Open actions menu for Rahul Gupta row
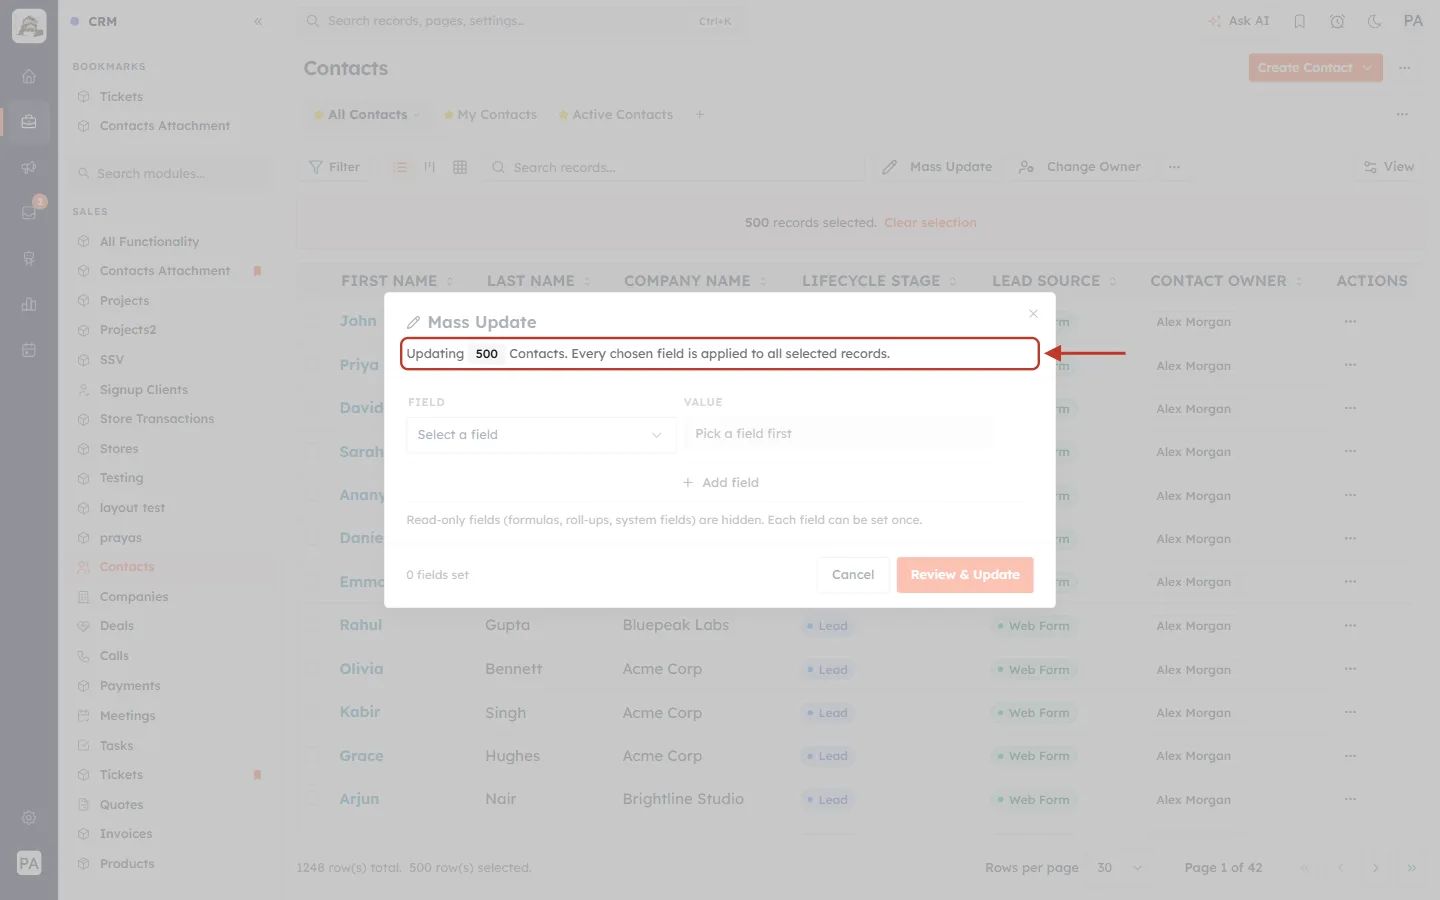The width and height of the screenshot is (1440, 900). tap(1350, 625)
